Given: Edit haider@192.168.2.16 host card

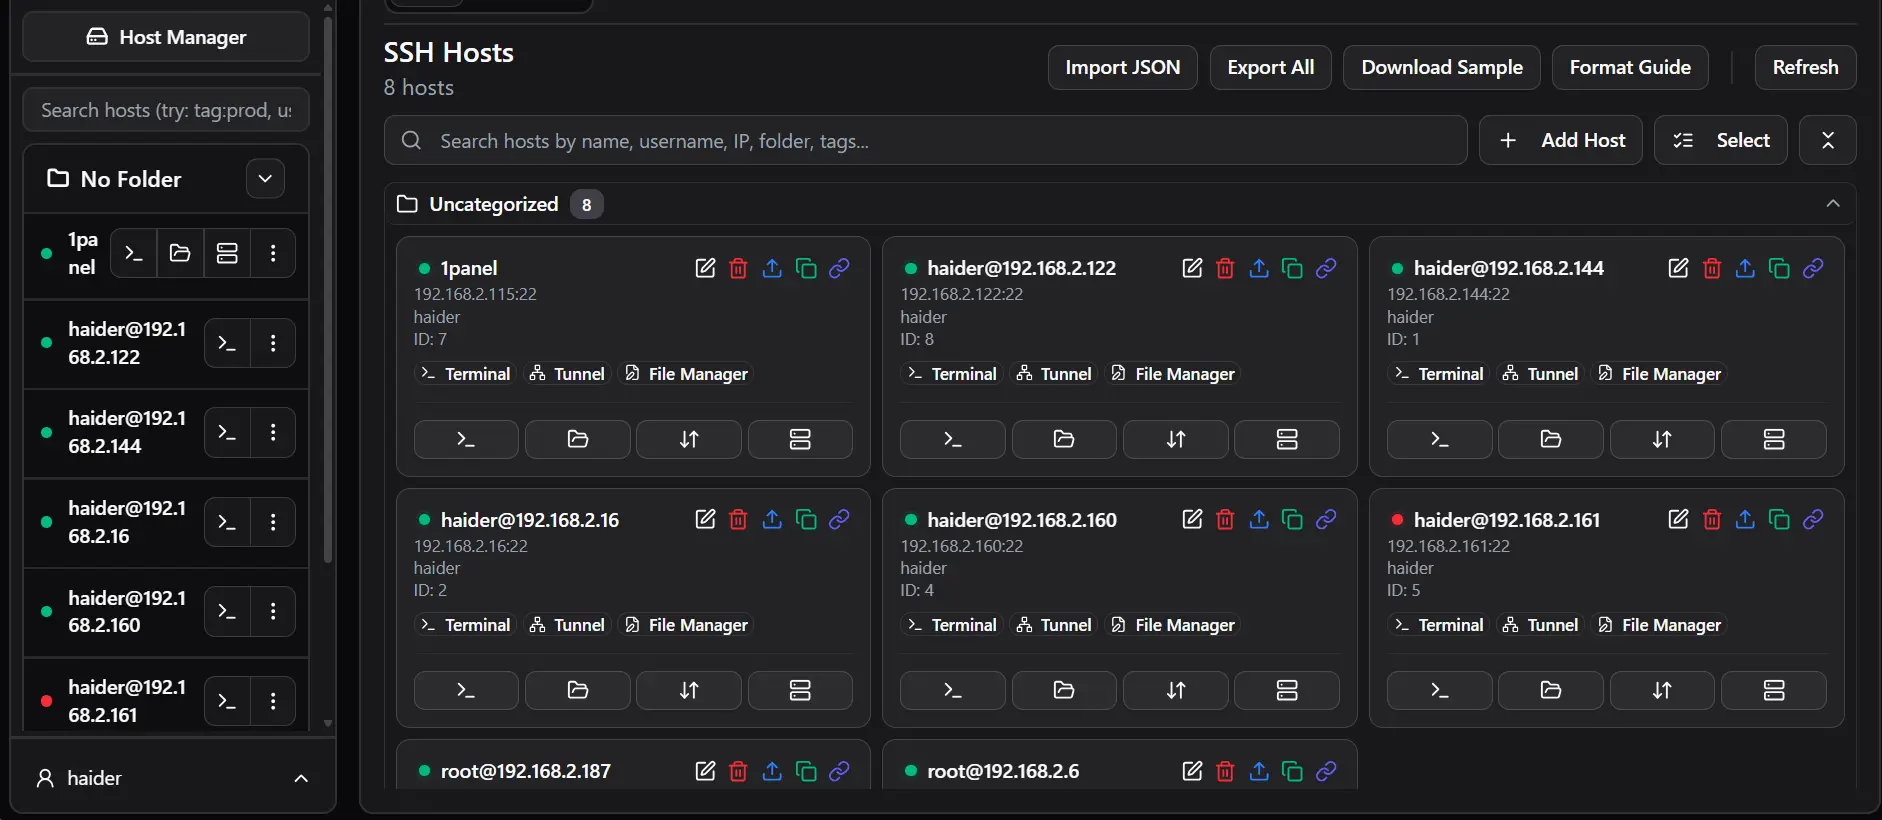Looking at the screenshot, I should (x=705, y=519).
